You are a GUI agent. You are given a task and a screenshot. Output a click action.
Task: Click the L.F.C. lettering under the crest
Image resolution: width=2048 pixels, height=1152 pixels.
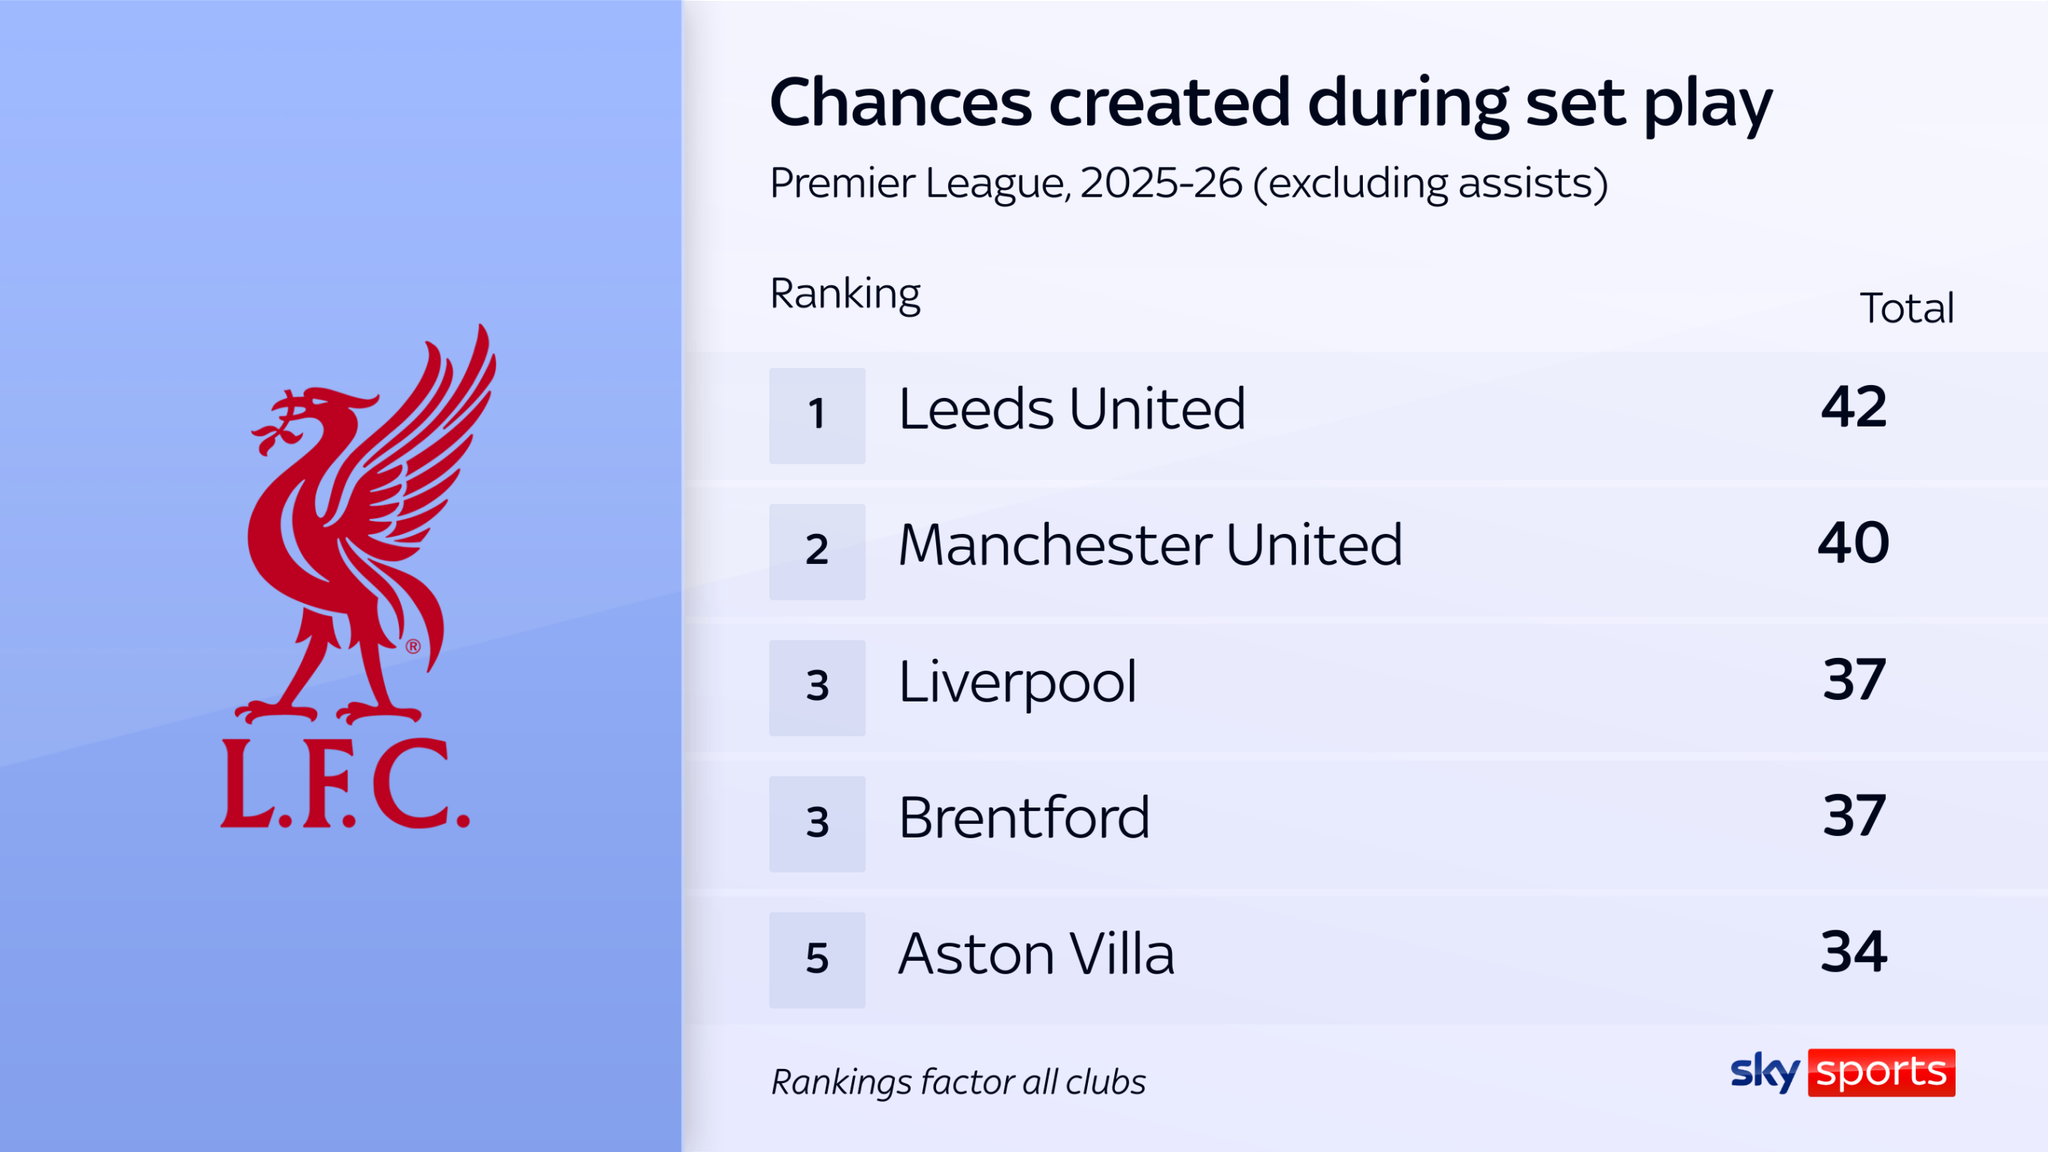click(345, 785)
